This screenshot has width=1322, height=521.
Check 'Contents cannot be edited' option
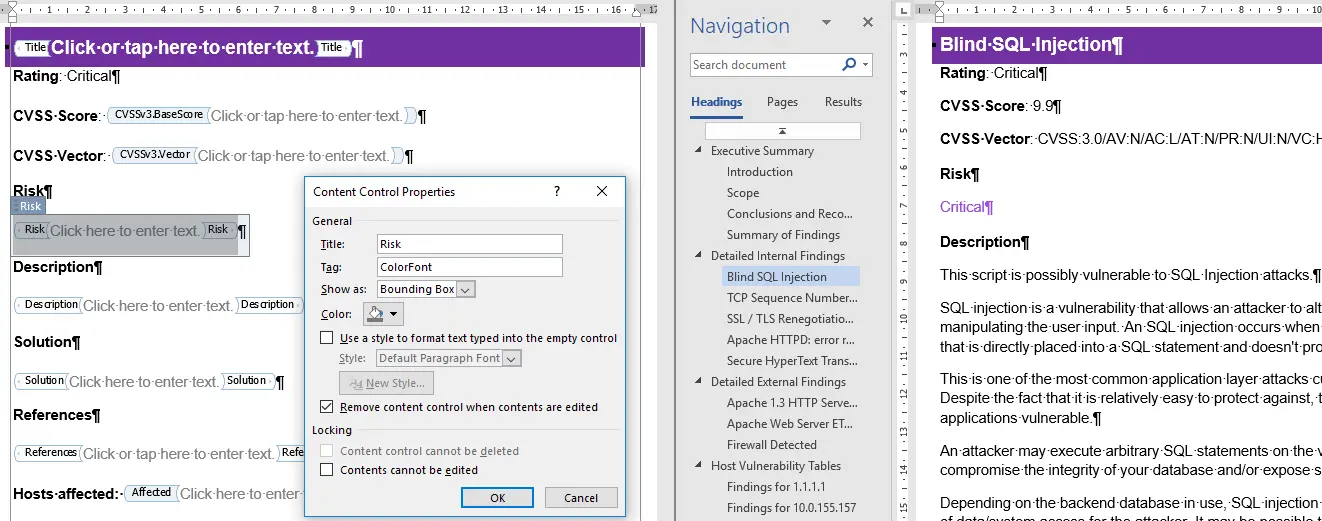326,470
